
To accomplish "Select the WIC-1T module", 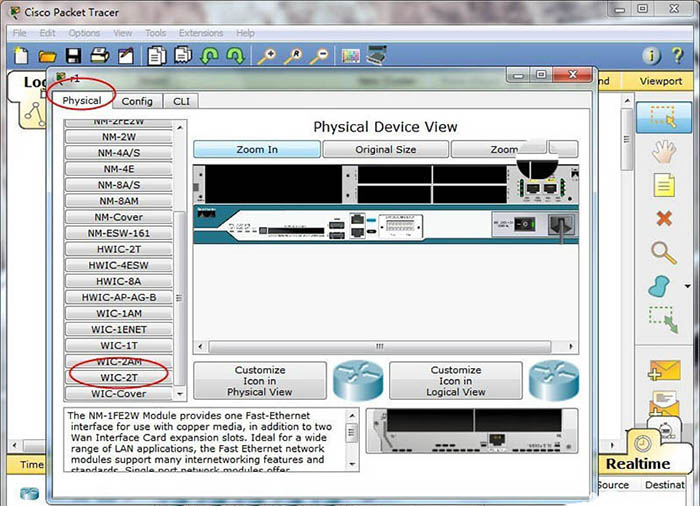I will click(x=119, y=345).
